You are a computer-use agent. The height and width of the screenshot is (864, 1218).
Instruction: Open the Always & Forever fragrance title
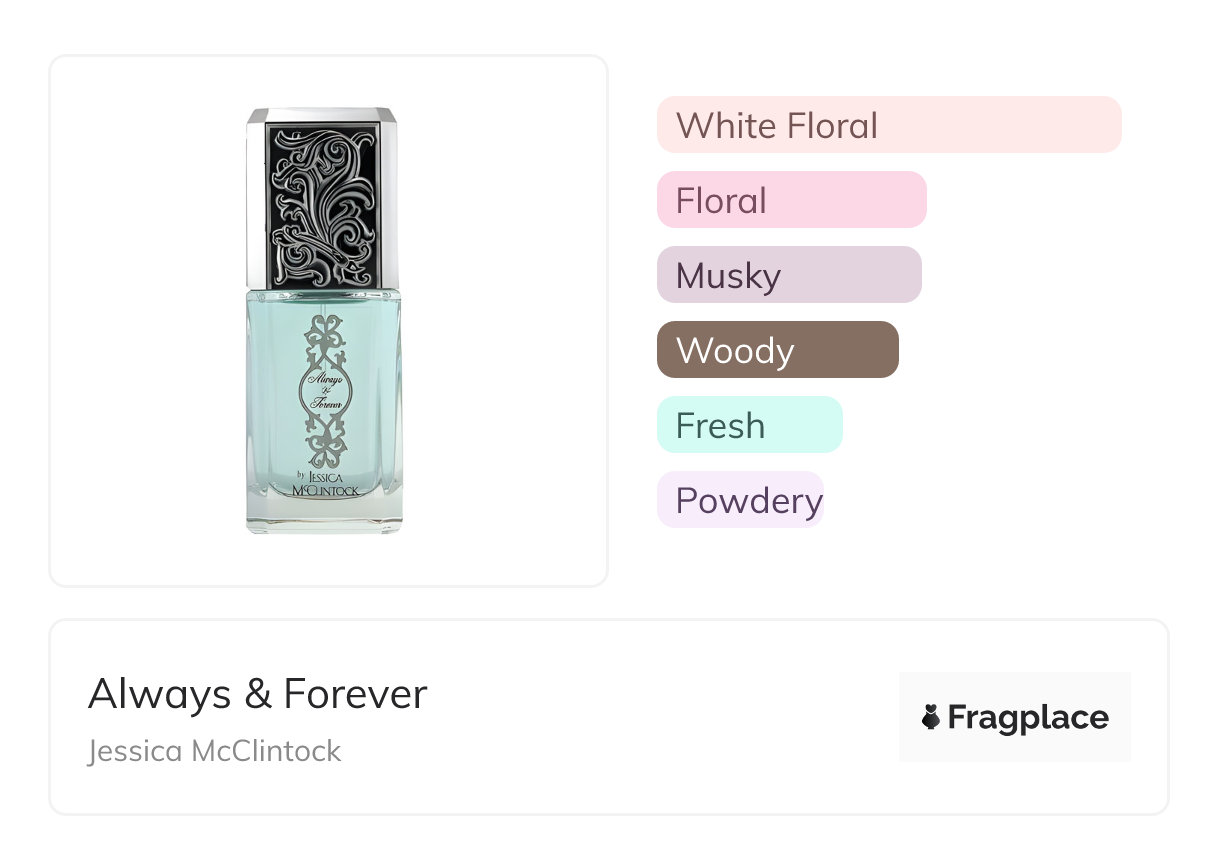tap(257, 694)
